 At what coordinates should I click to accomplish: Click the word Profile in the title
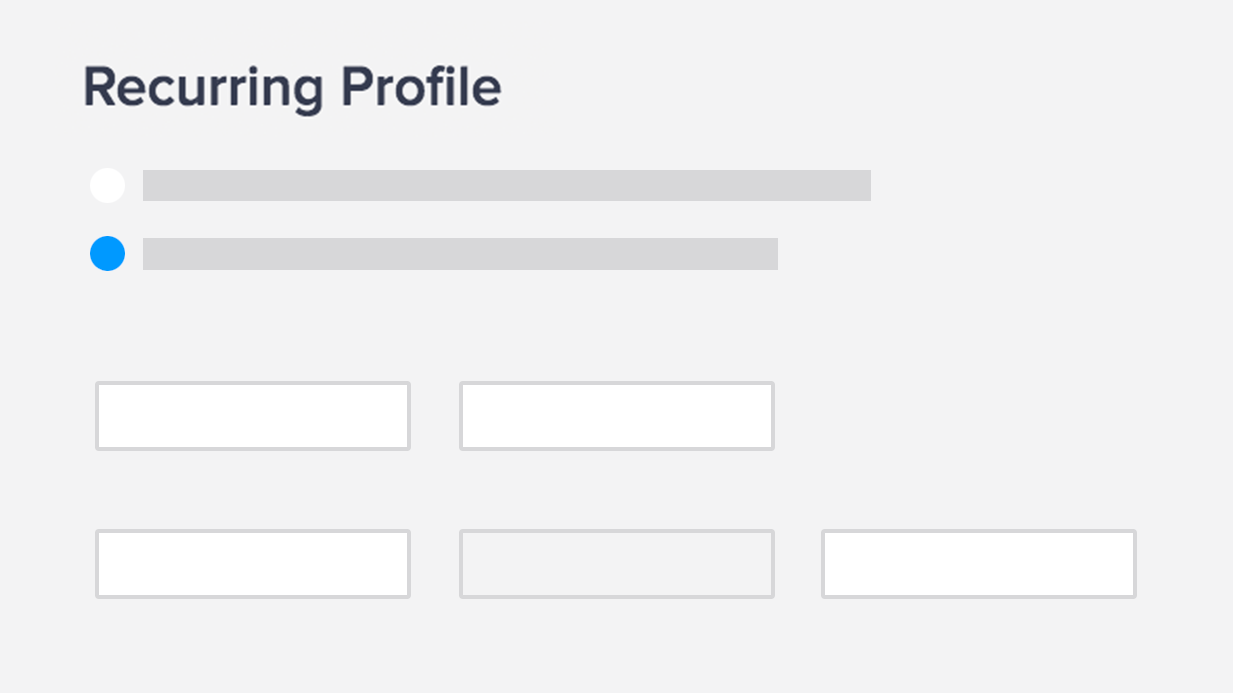click(x=420, y=88)
